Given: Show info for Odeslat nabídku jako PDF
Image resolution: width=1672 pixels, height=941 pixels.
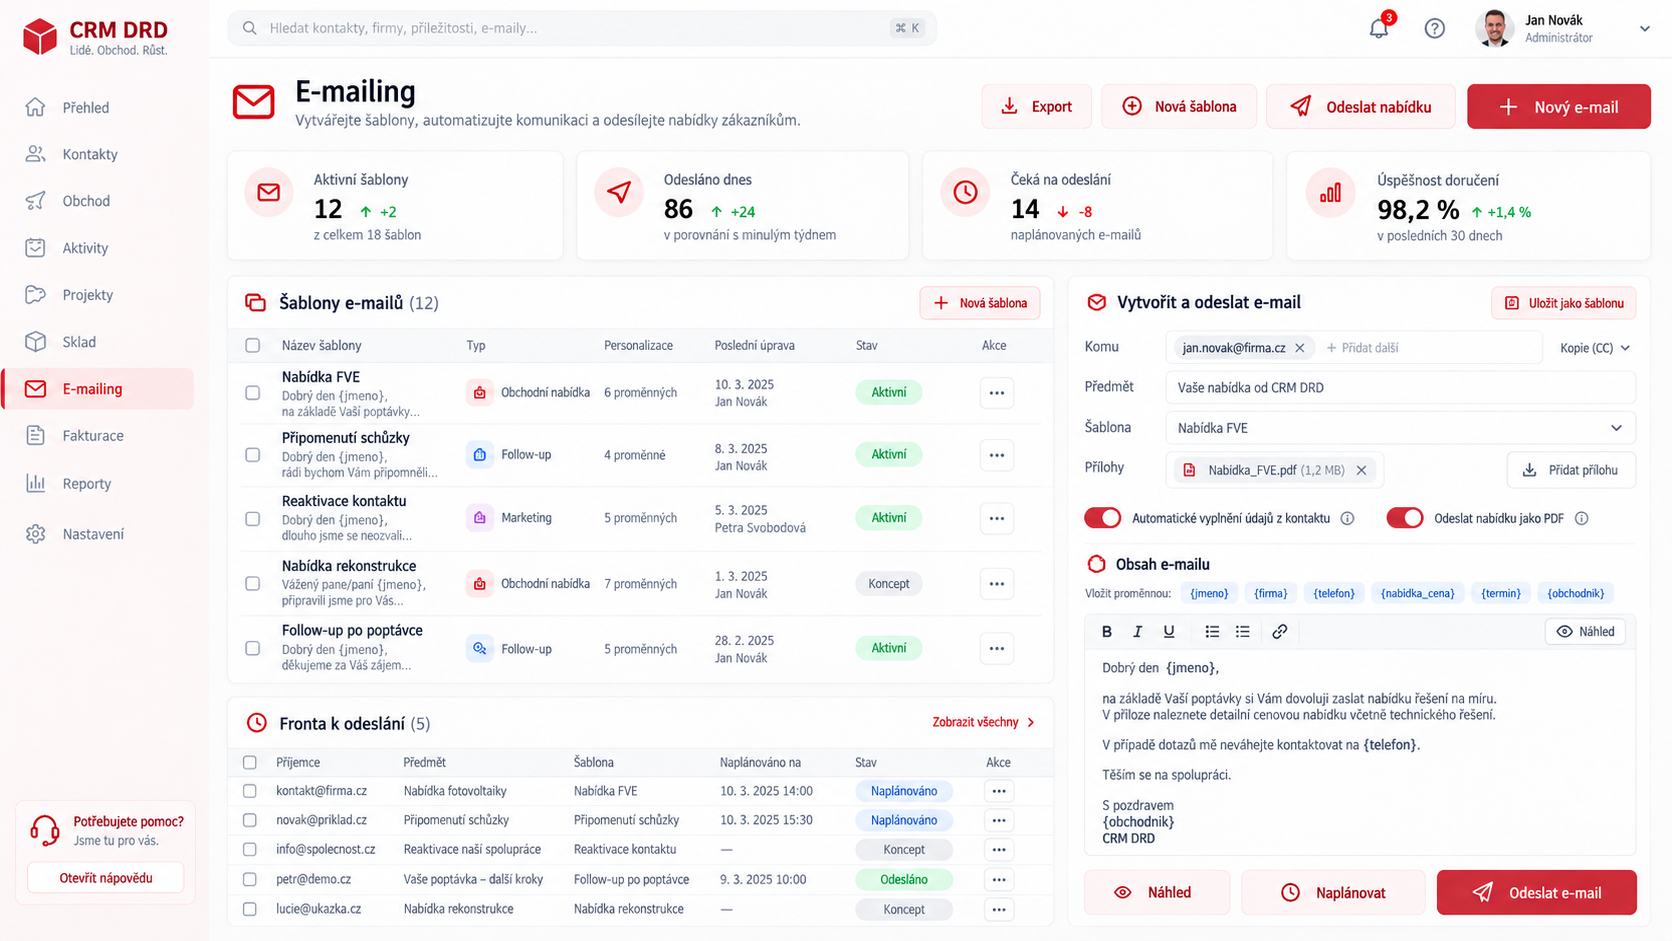Looking at the screenshot, I should pyautogui.click(x=1581, y=518).
